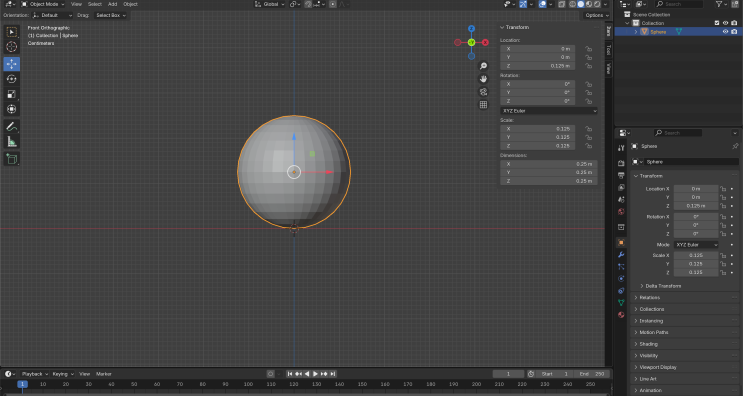This screenshot has width=743, height=396.
Task: Switch to wireframe viewport shading
Action: [x=572, y=4]
